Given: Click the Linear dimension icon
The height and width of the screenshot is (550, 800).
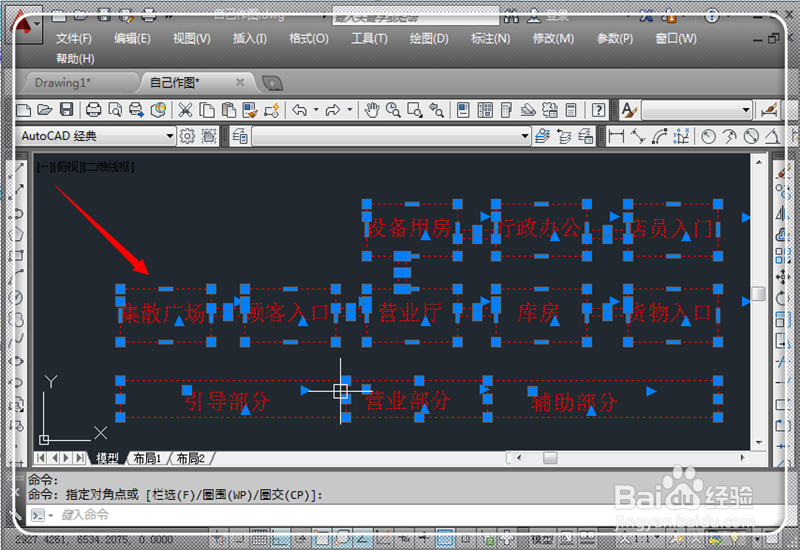Looking at the screenshot, I should 616,136.
